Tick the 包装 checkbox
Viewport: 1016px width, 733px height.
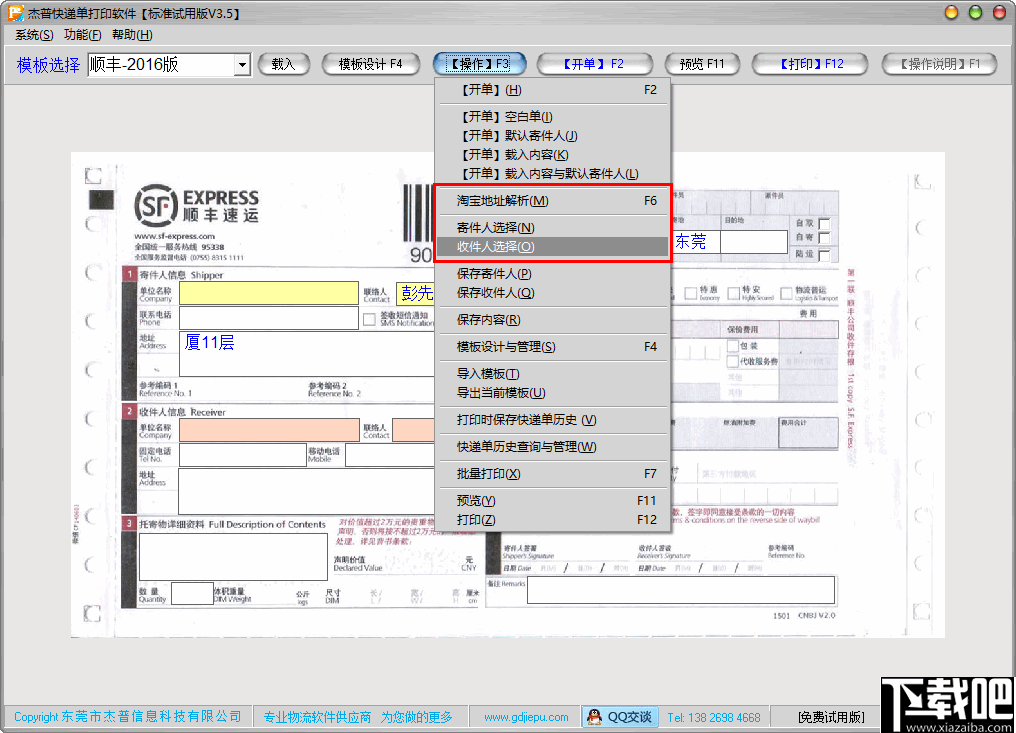tap(733, 346)
